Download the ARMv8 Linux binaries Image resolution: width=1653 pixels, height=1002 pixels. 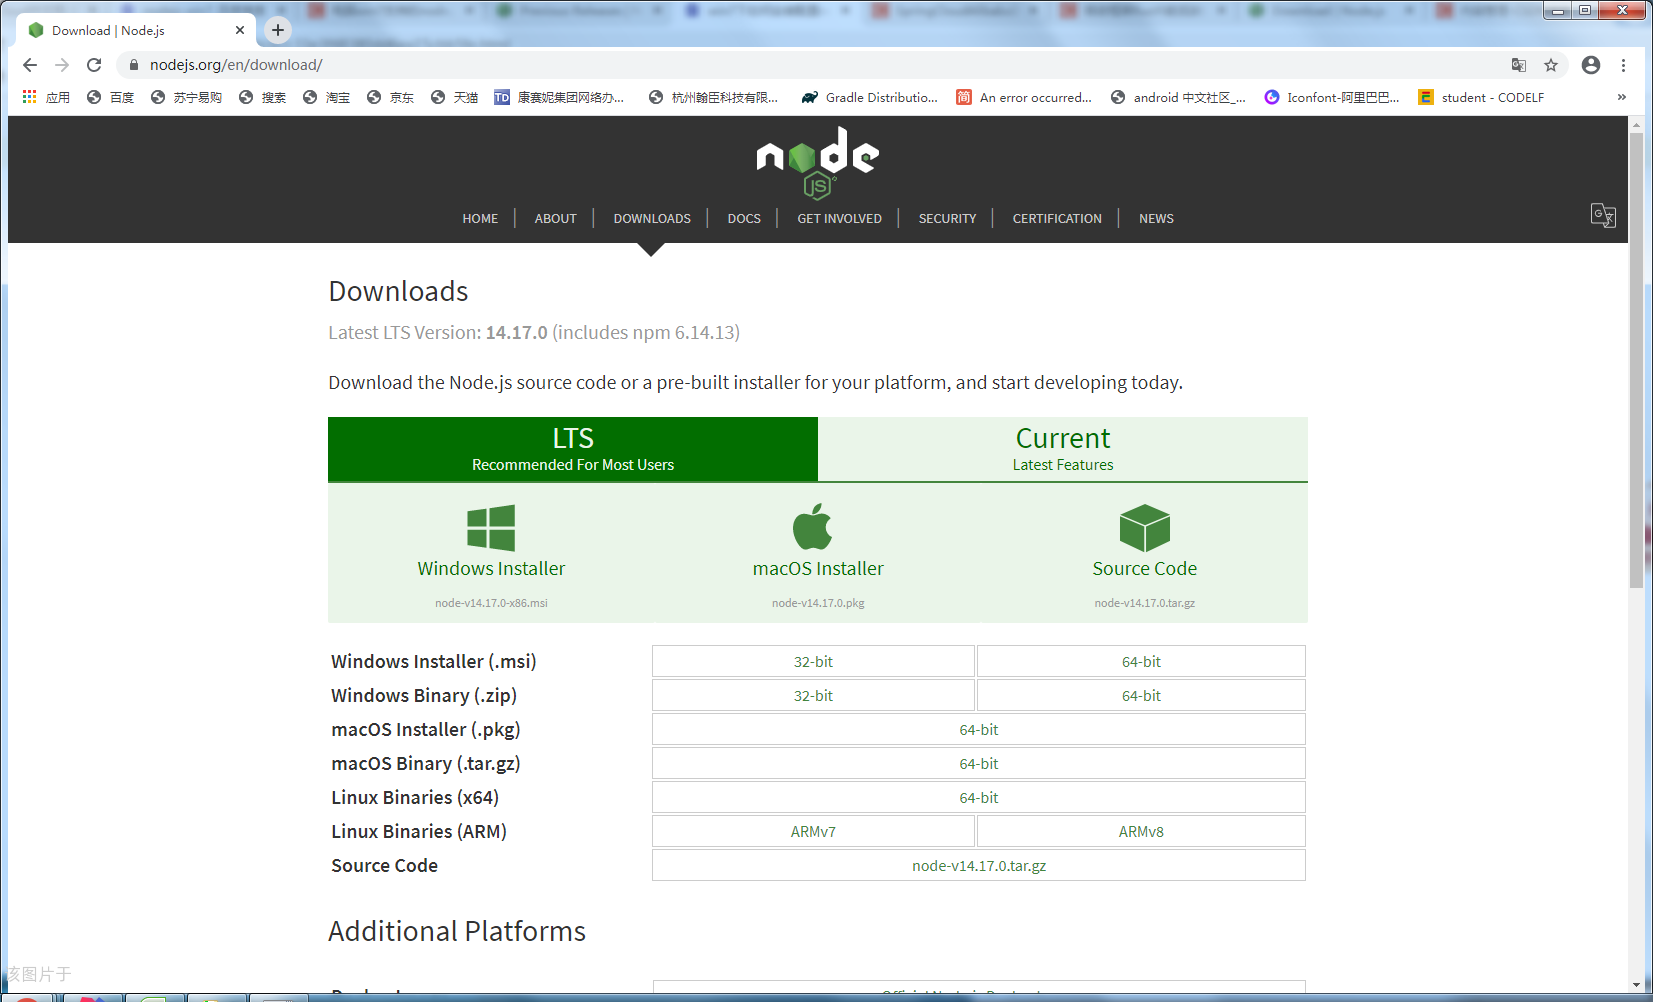coord(1140,831)
